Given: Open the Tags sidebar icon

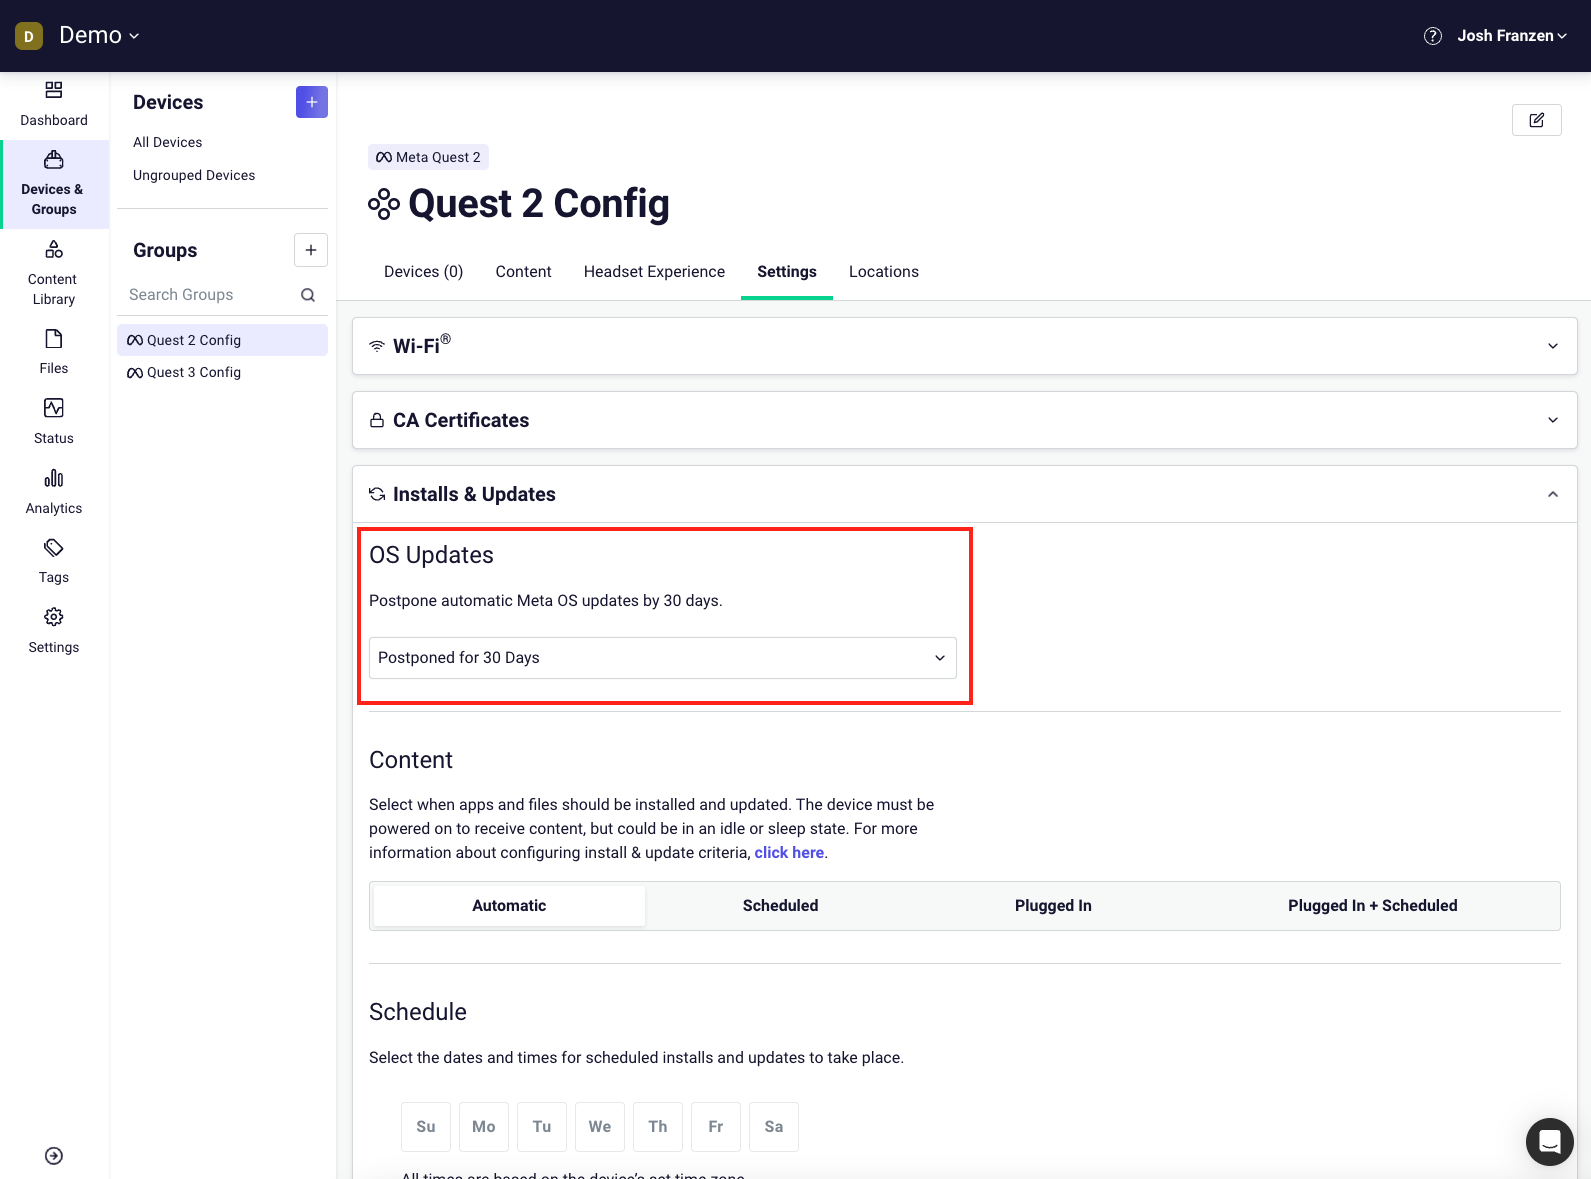Looking at the screenshot, I should tap(54, 547).
